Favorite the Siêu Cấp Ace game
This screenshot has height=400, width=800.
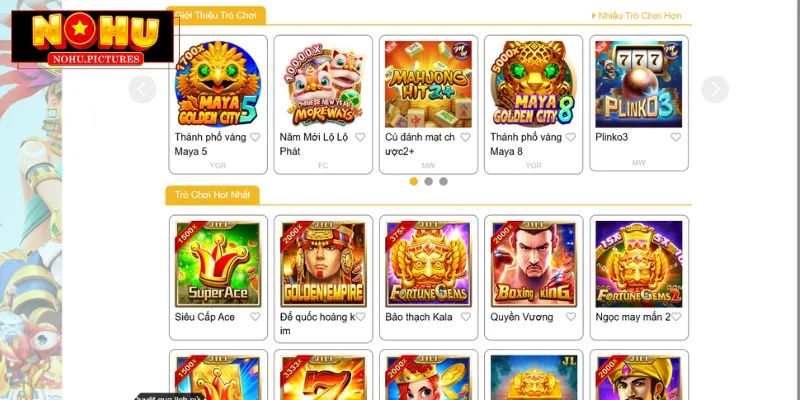click(x=255, y=317)
